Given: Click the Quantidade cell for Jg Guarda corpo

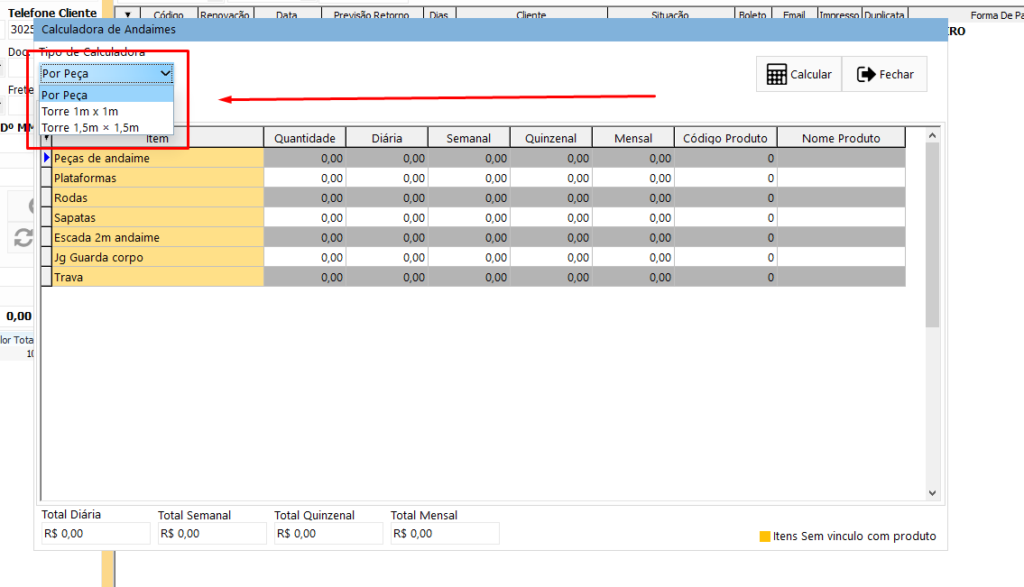Looking at the screenshot, I should coord(305,257).
